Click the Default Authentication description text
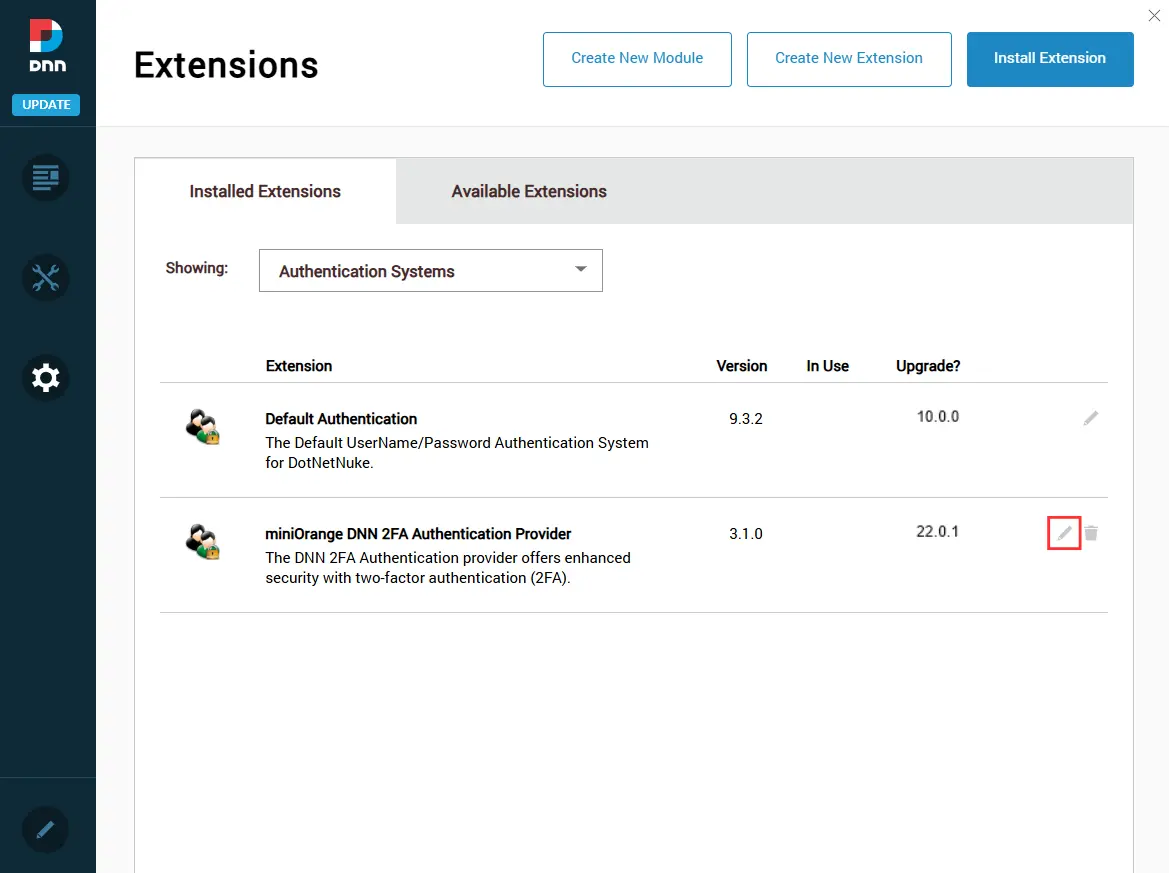Image resolution: width=1169 pixels, height=873 pixels. pyautogui.click(x=457, y=453)
